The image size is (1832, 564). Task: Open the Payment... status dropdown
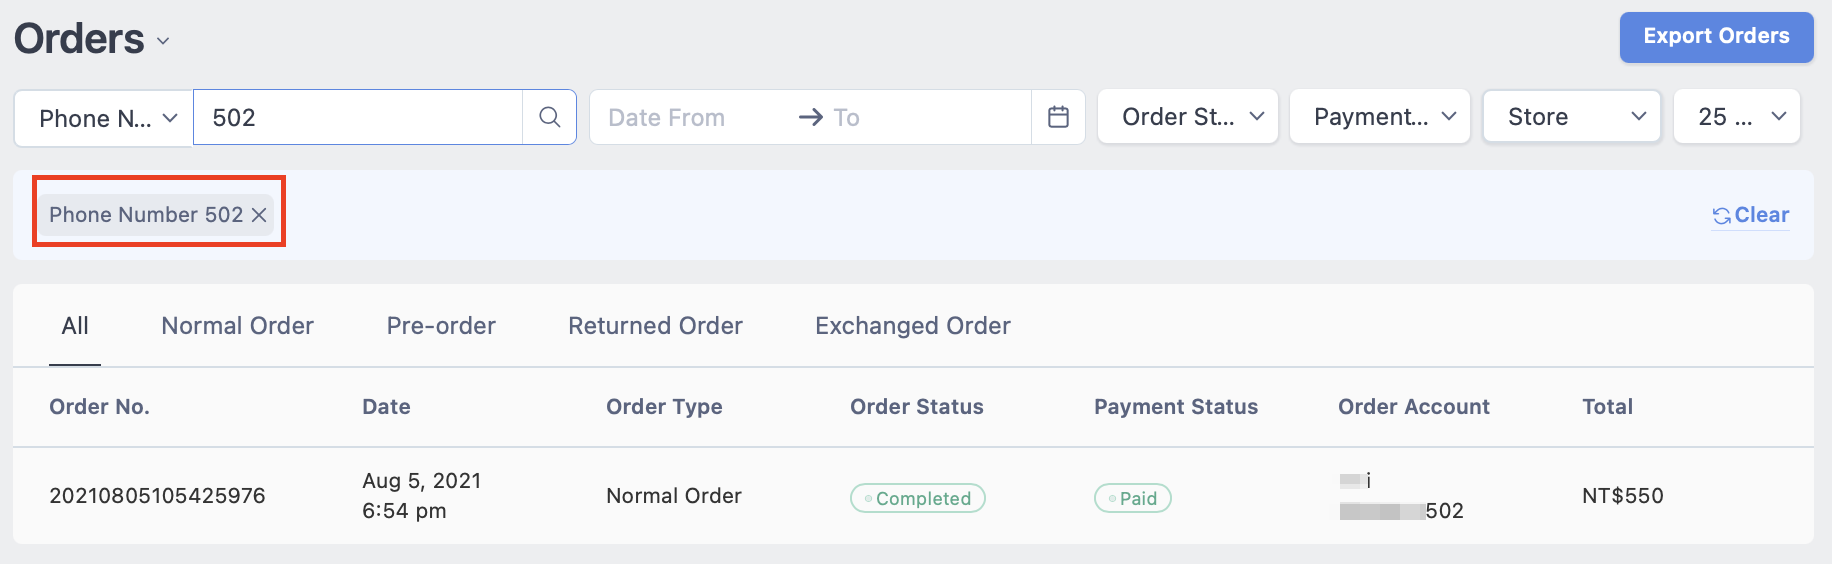(x=1380, y=117)
